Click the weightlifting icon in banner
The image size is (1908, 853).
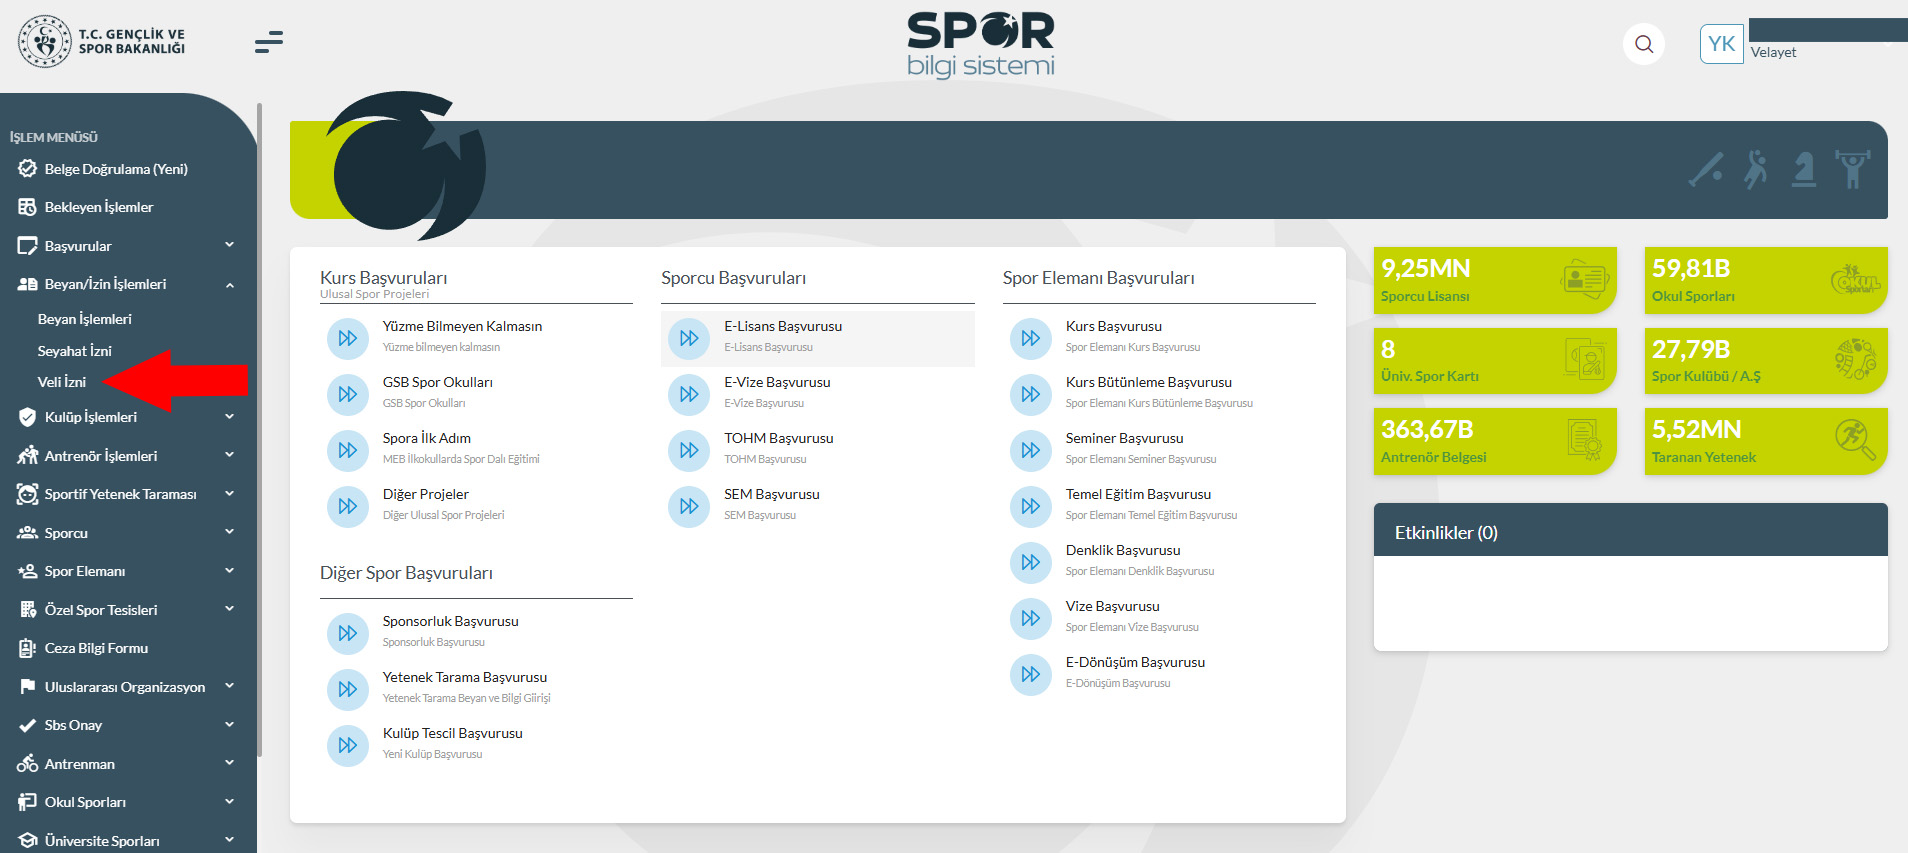click(x=1852, y=169)
